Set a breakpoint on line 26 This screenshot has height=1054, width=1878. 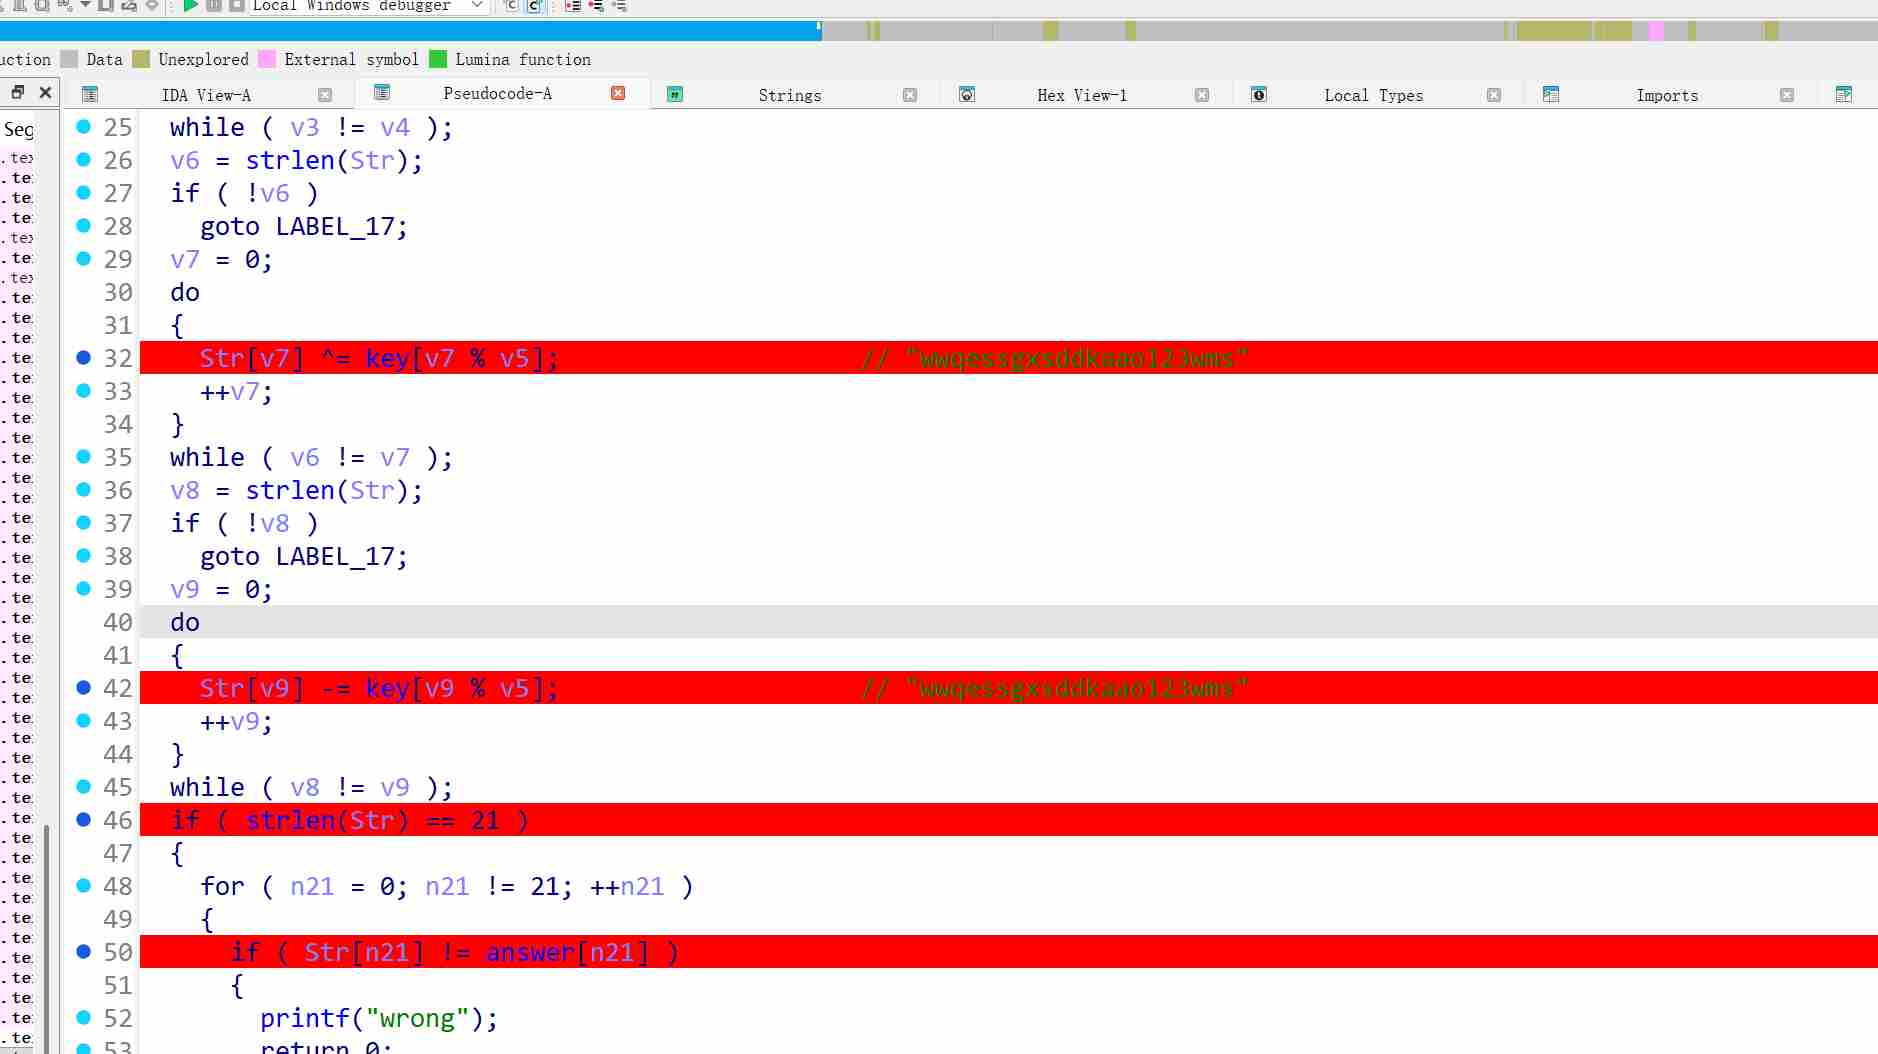click(84, 160)
